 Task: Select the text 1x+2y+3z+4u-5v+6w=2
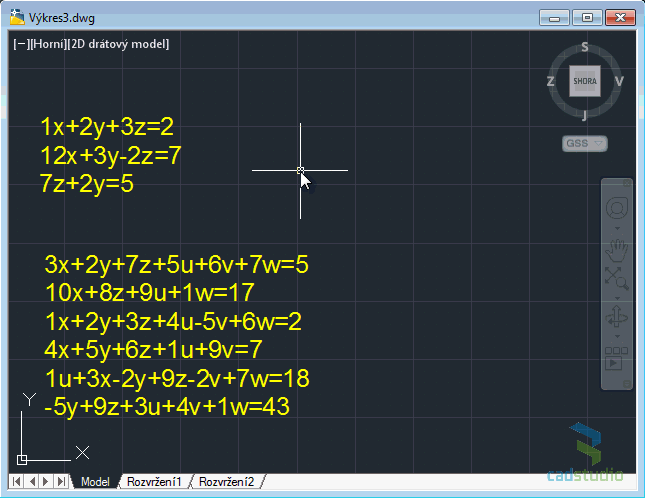point(173,321)
